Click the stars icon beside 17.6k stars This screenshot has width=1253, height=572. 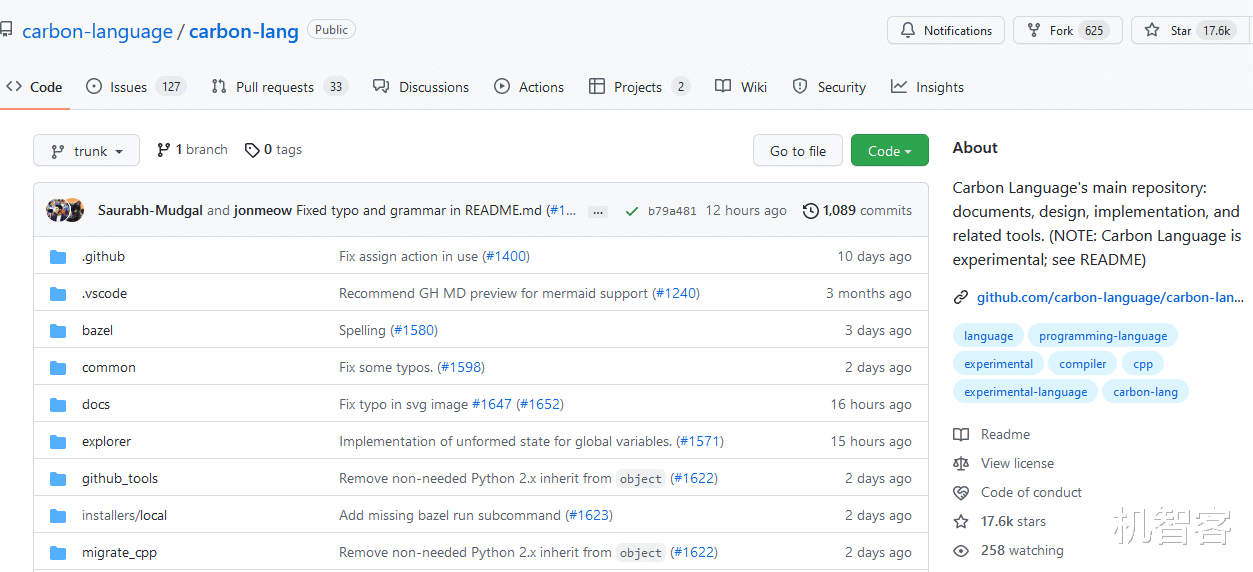[961, 522]
